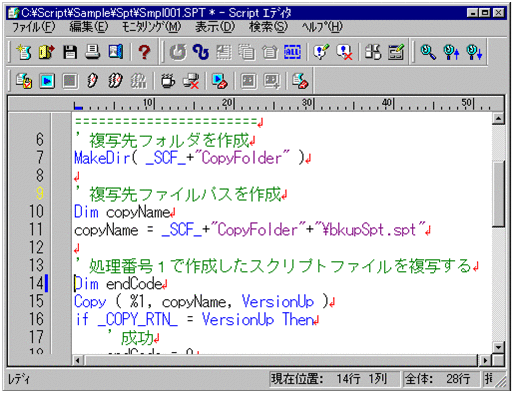Open the モニタリング(M) menu
The height and width of the screenshot is (395, 515).
pyautogui.click(x=151, y=27)
